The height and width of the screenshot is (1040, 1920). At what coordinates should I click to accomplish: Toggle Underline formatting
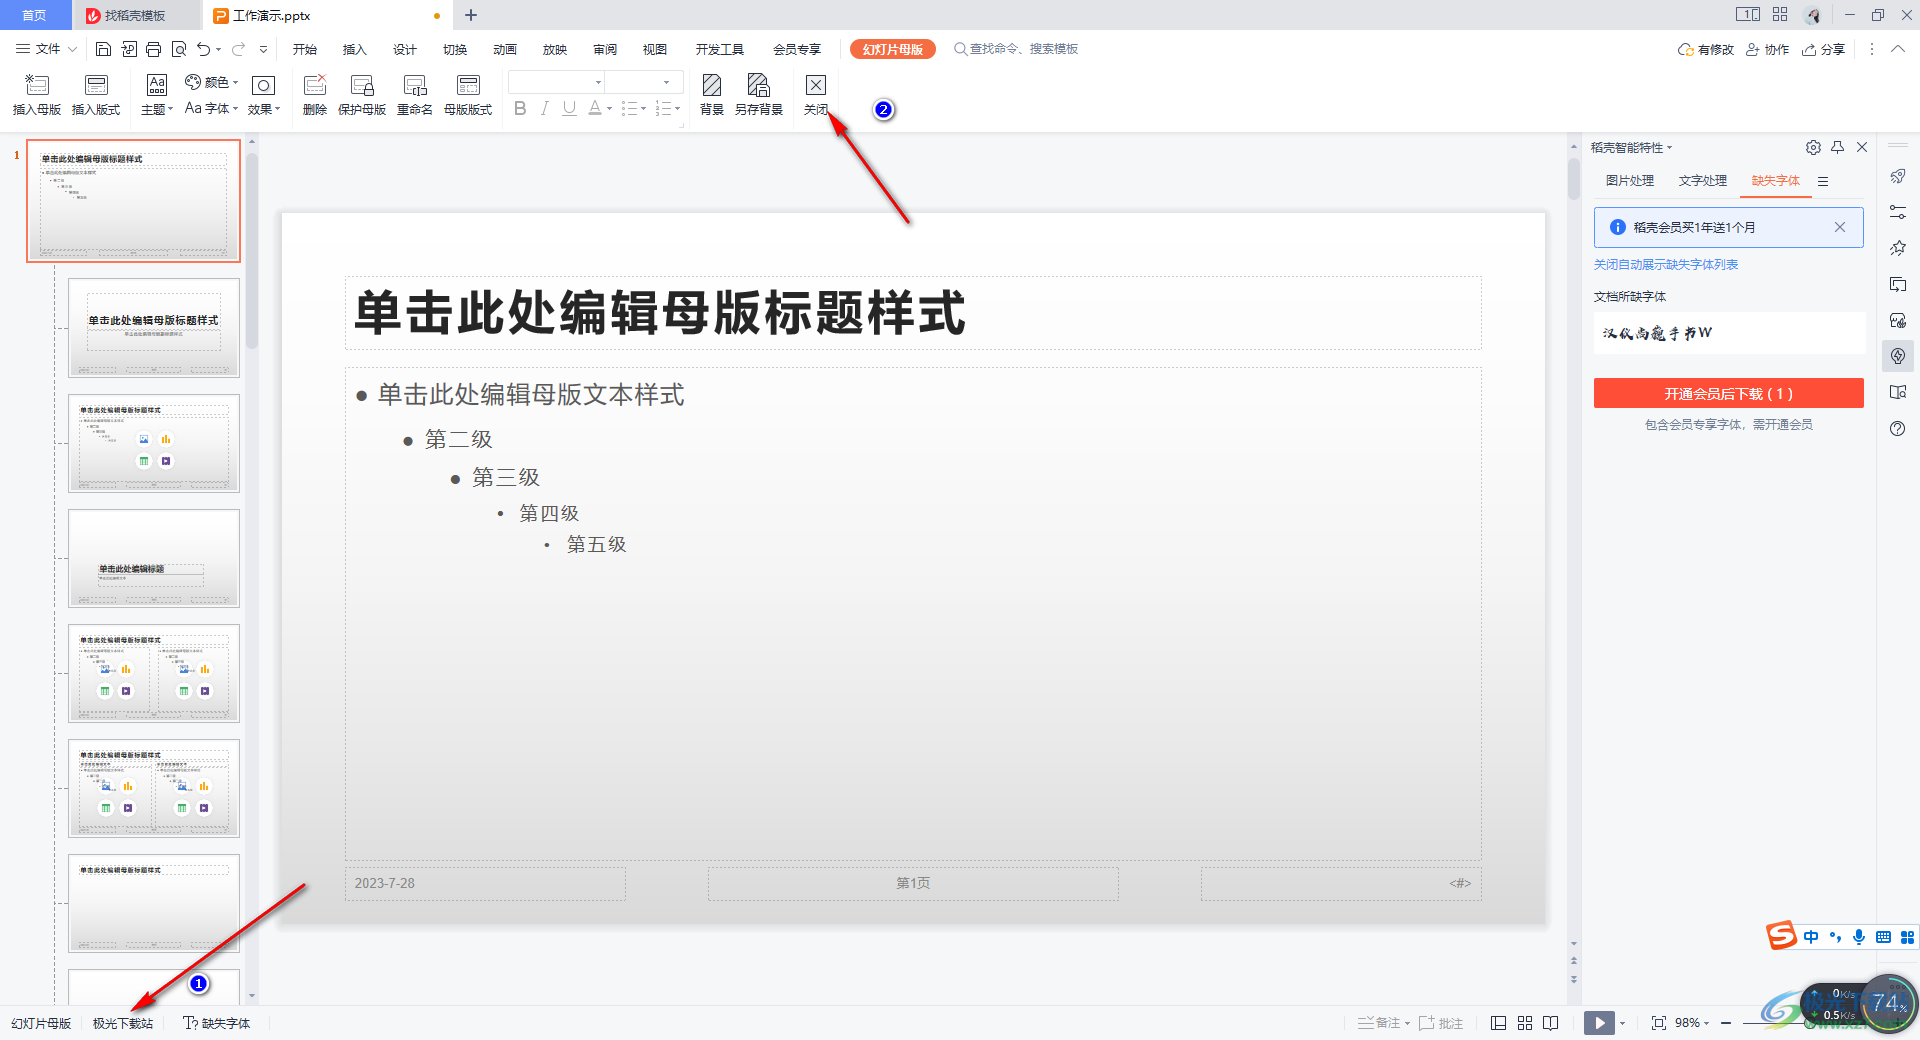click(x=569, y=108)
